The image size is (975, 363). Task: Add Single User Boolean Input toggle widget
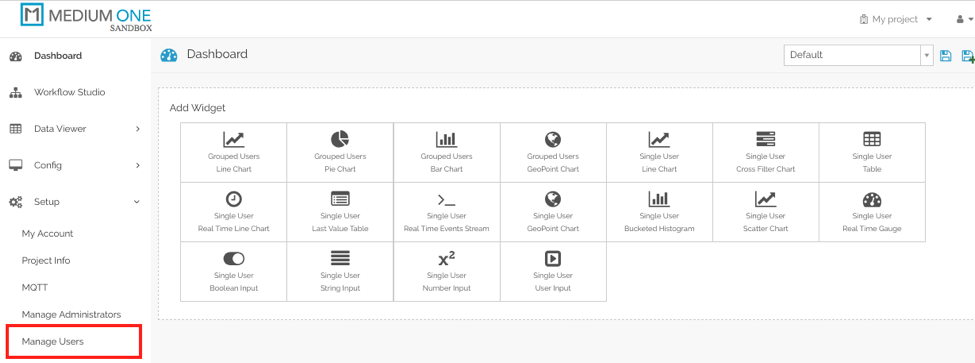tap(233, 272)
